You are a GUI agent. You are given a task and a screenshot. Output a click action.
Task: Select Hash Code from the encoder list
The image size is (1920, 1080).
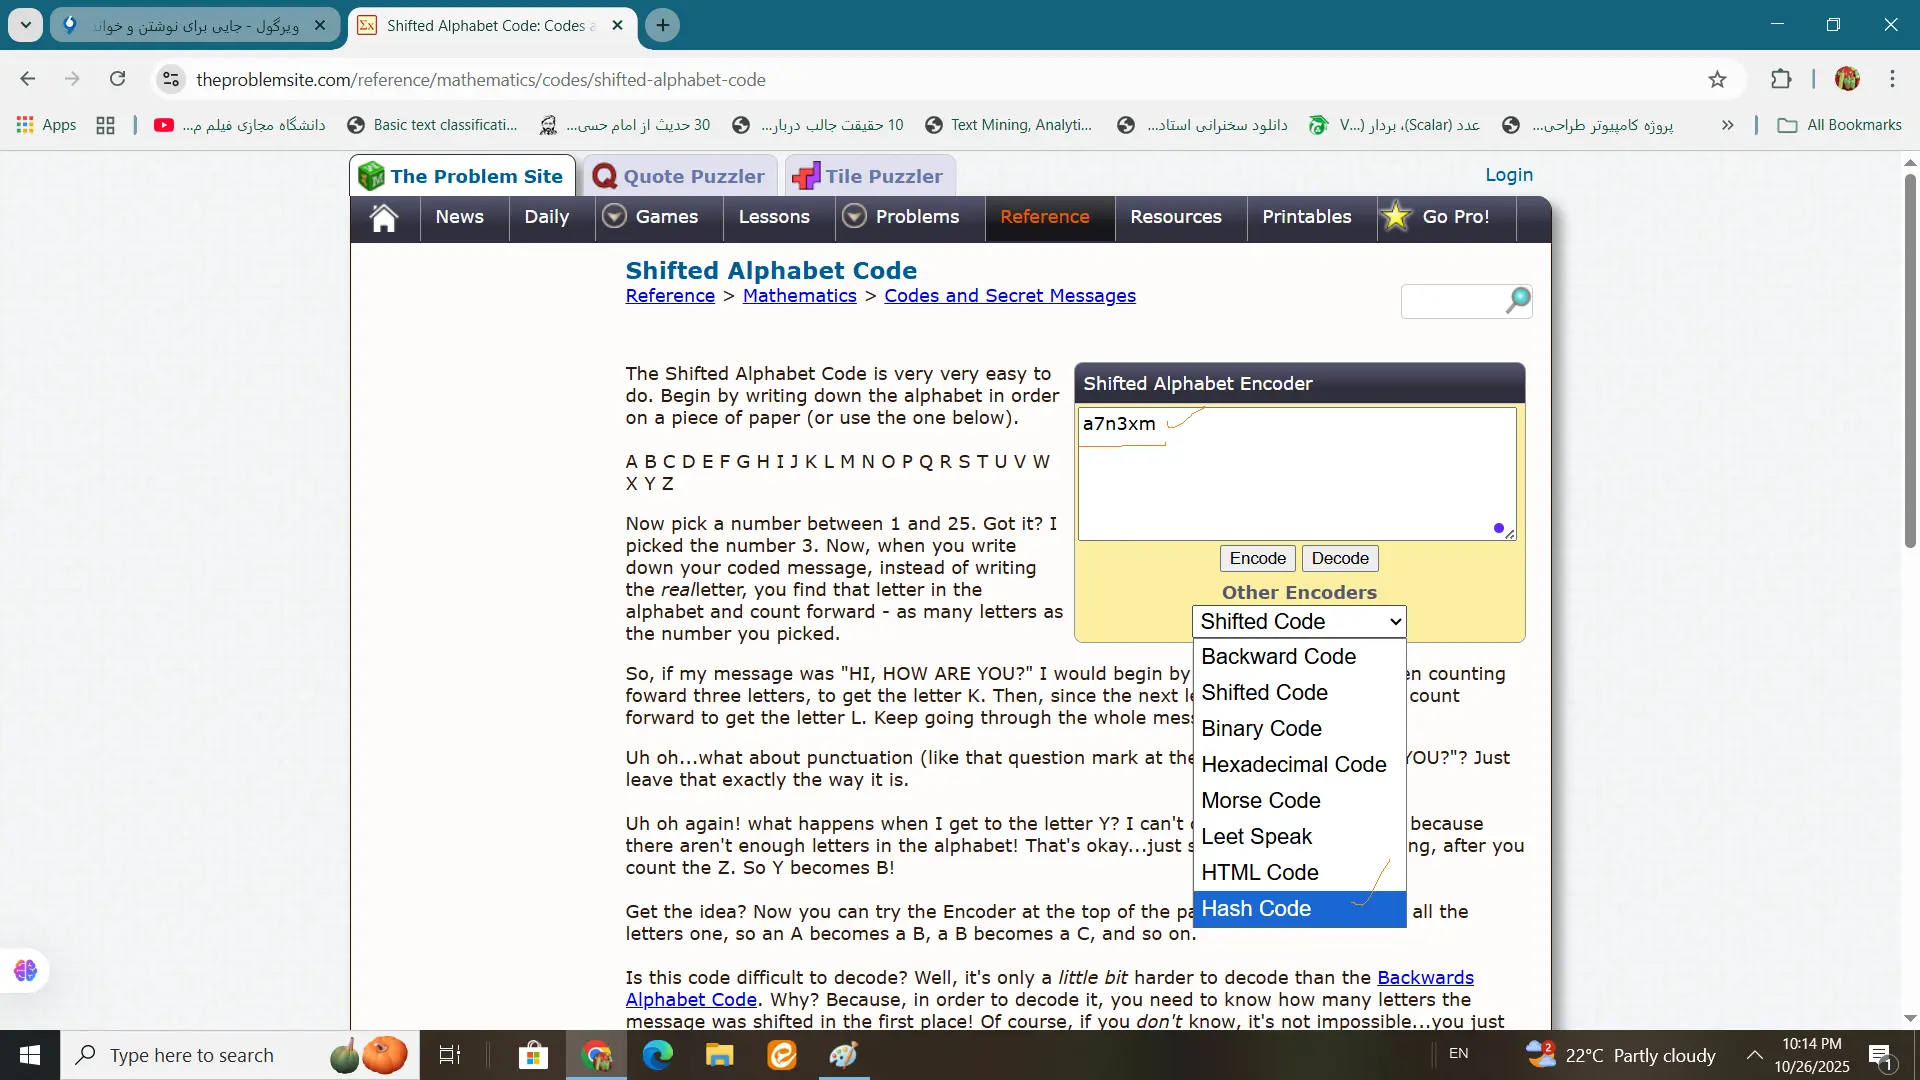1256,909
